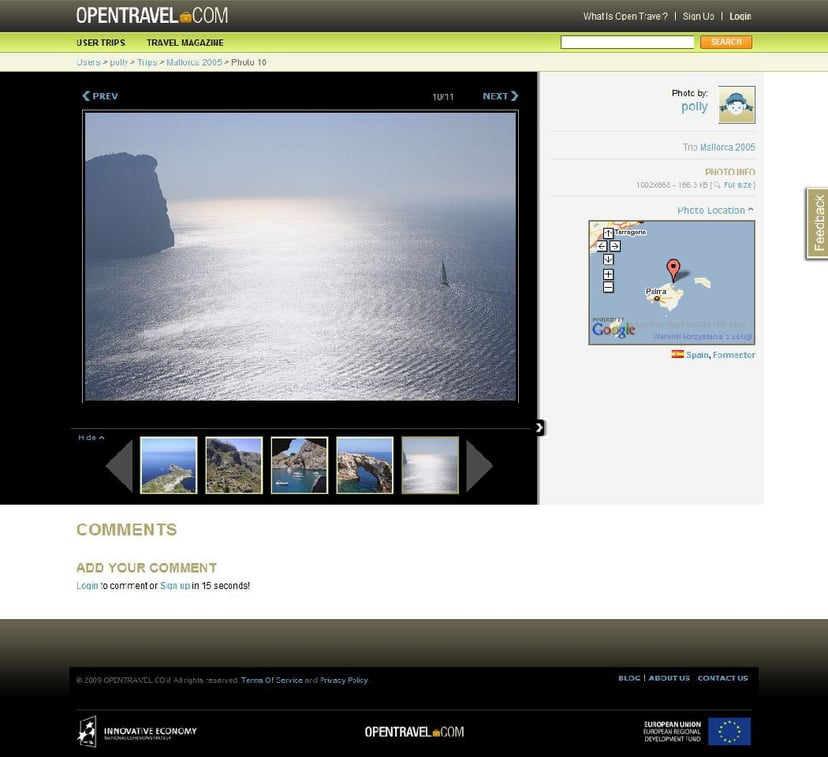Pan the map left with the arrow
This screenshot has height=757, width=828.
(x=602, y=246)
